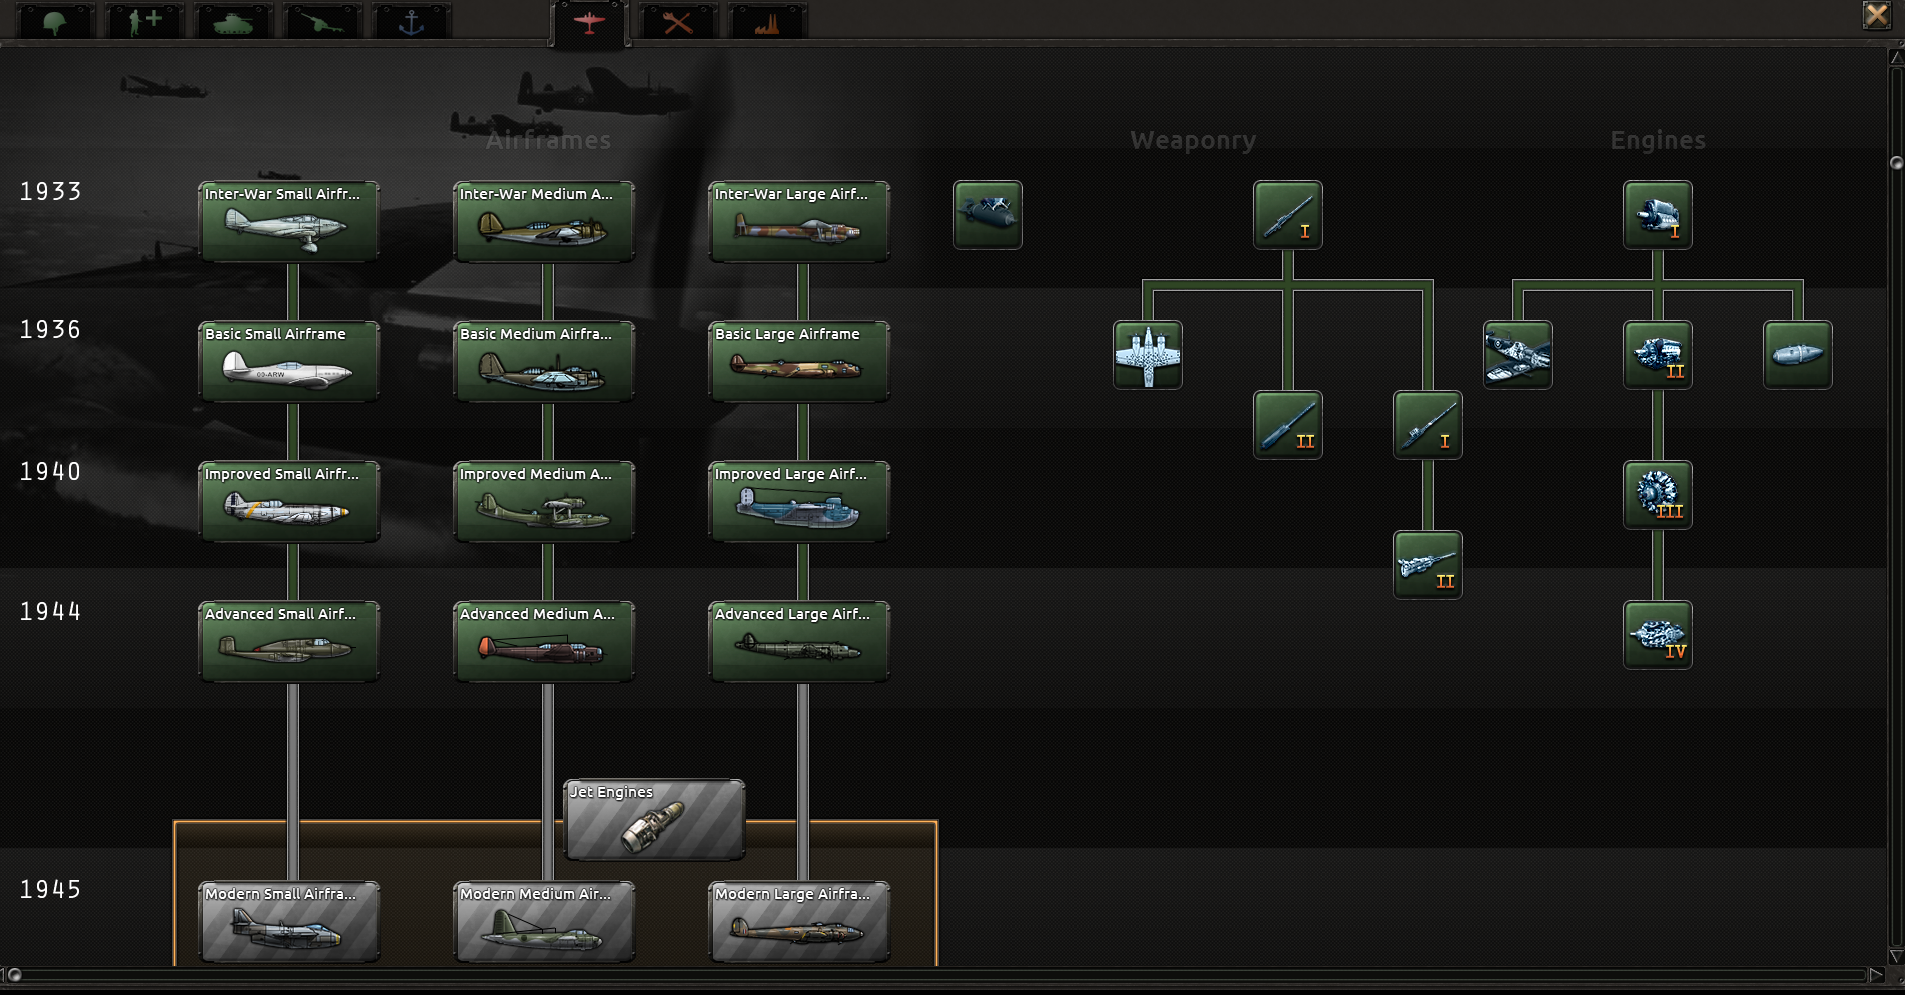
Task: Research the Self-Sealing Fuel Tanks technology
Action: [1797, 355]
